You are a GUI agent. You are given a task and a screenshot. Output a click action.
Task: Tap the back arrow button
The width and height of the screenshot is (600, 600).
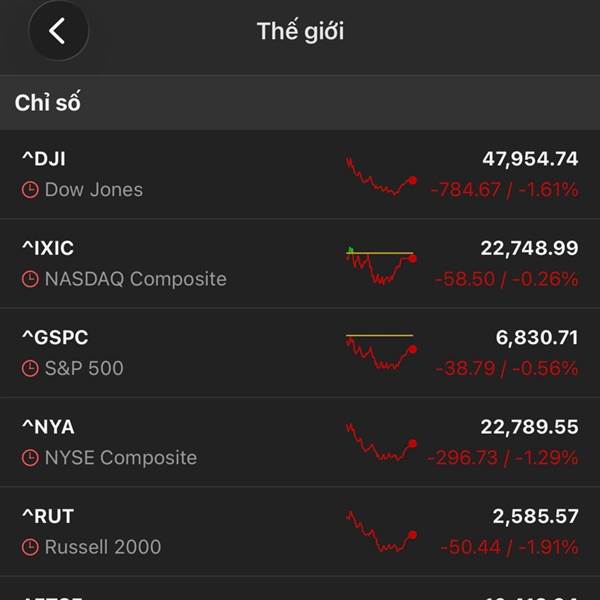point(58,31)
